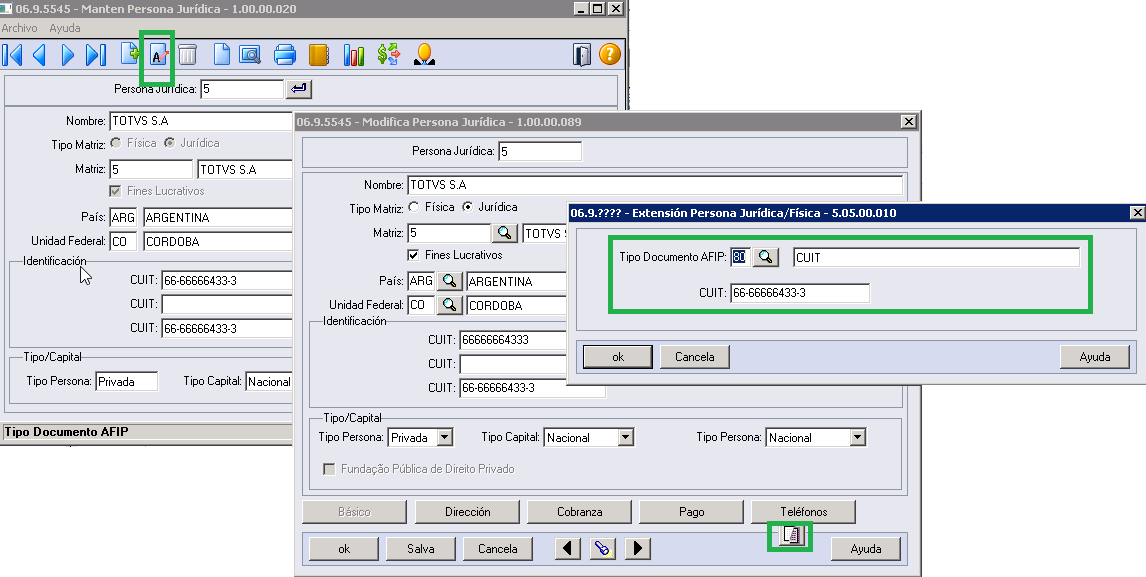Image resolution: width=1146 pixels, height=577 pixels.
Task: Focus the Nombre field in the Modifica window
Action: [655, 185]
